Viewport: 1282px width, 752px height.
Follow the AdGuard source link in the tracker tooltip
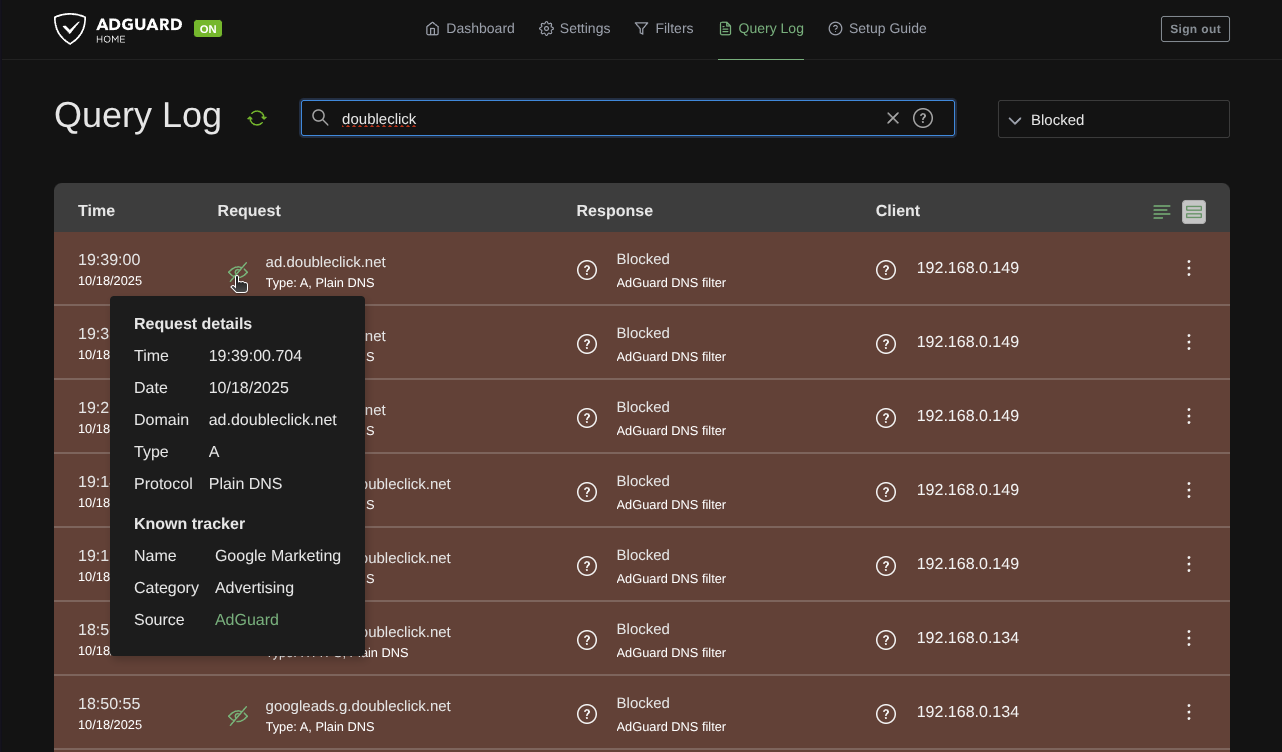(x=246, y=619)
